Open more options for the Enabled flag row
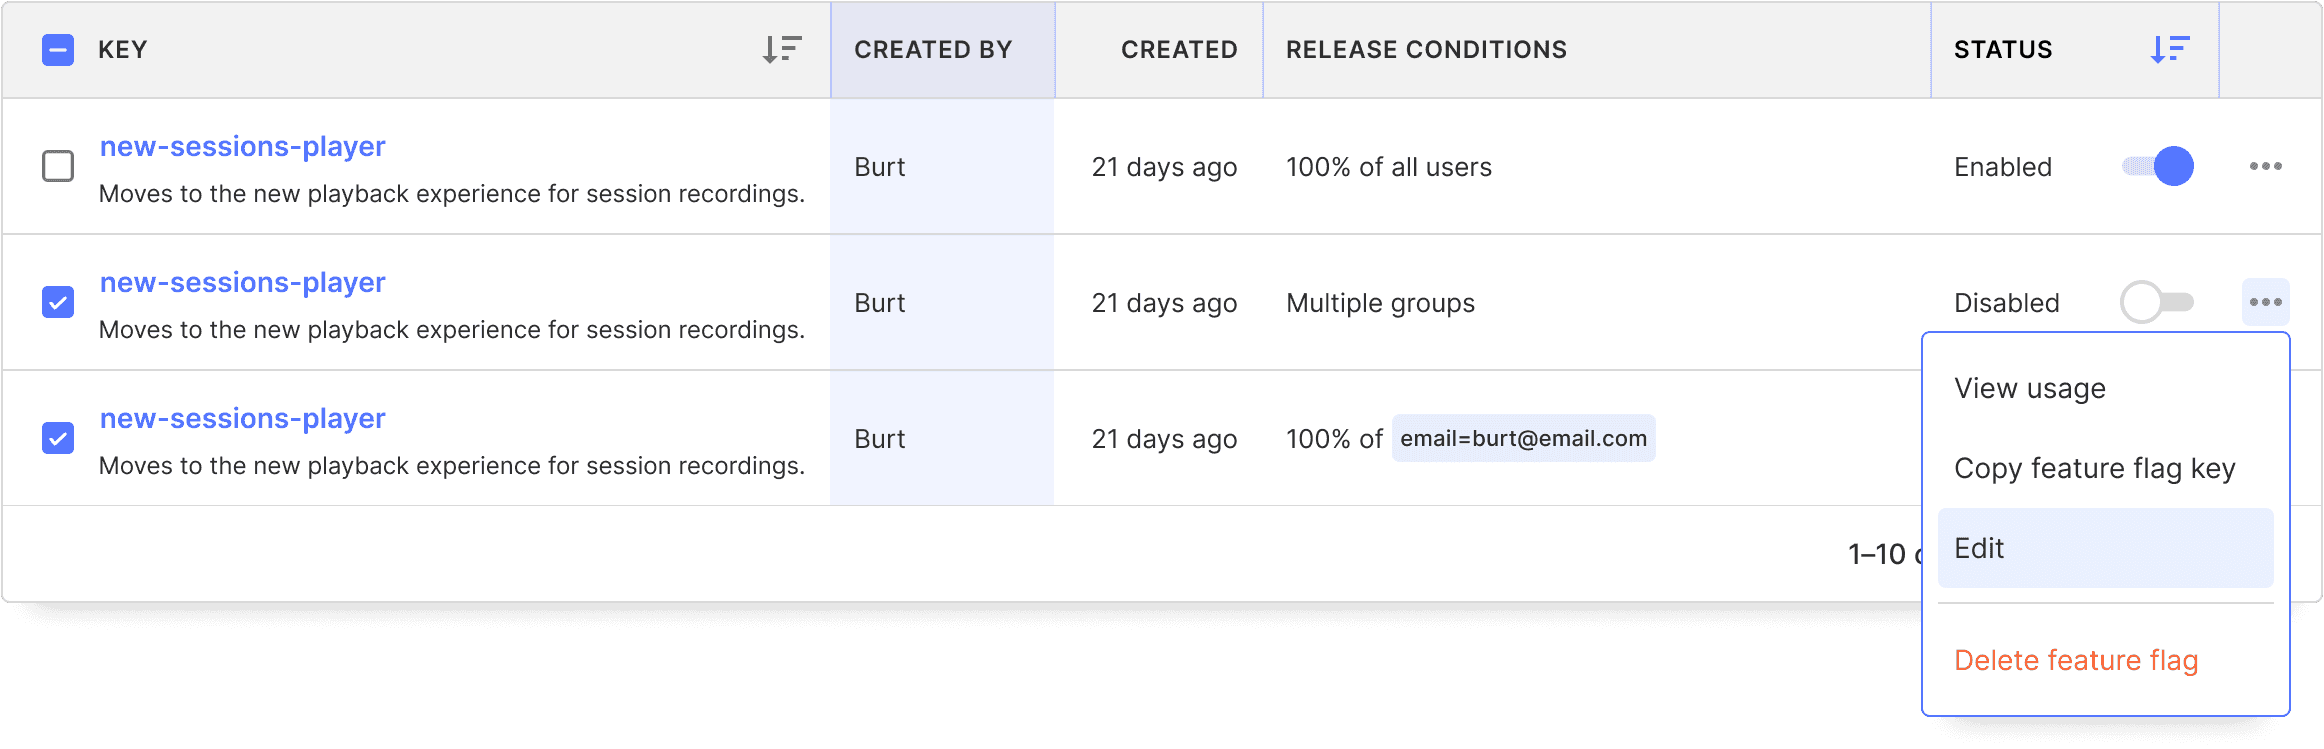Screen dimensions: 2324x749 pos(2265,166)
